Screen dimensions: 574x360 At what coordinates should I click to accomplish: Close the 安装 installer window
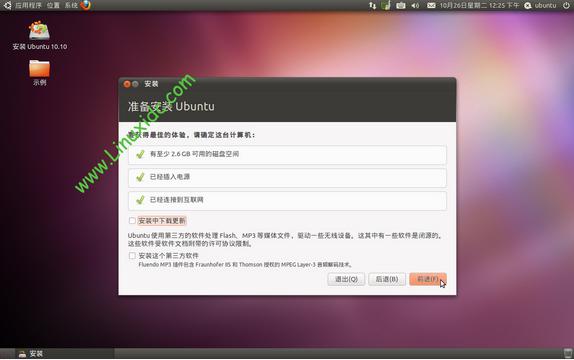point(127,84)
